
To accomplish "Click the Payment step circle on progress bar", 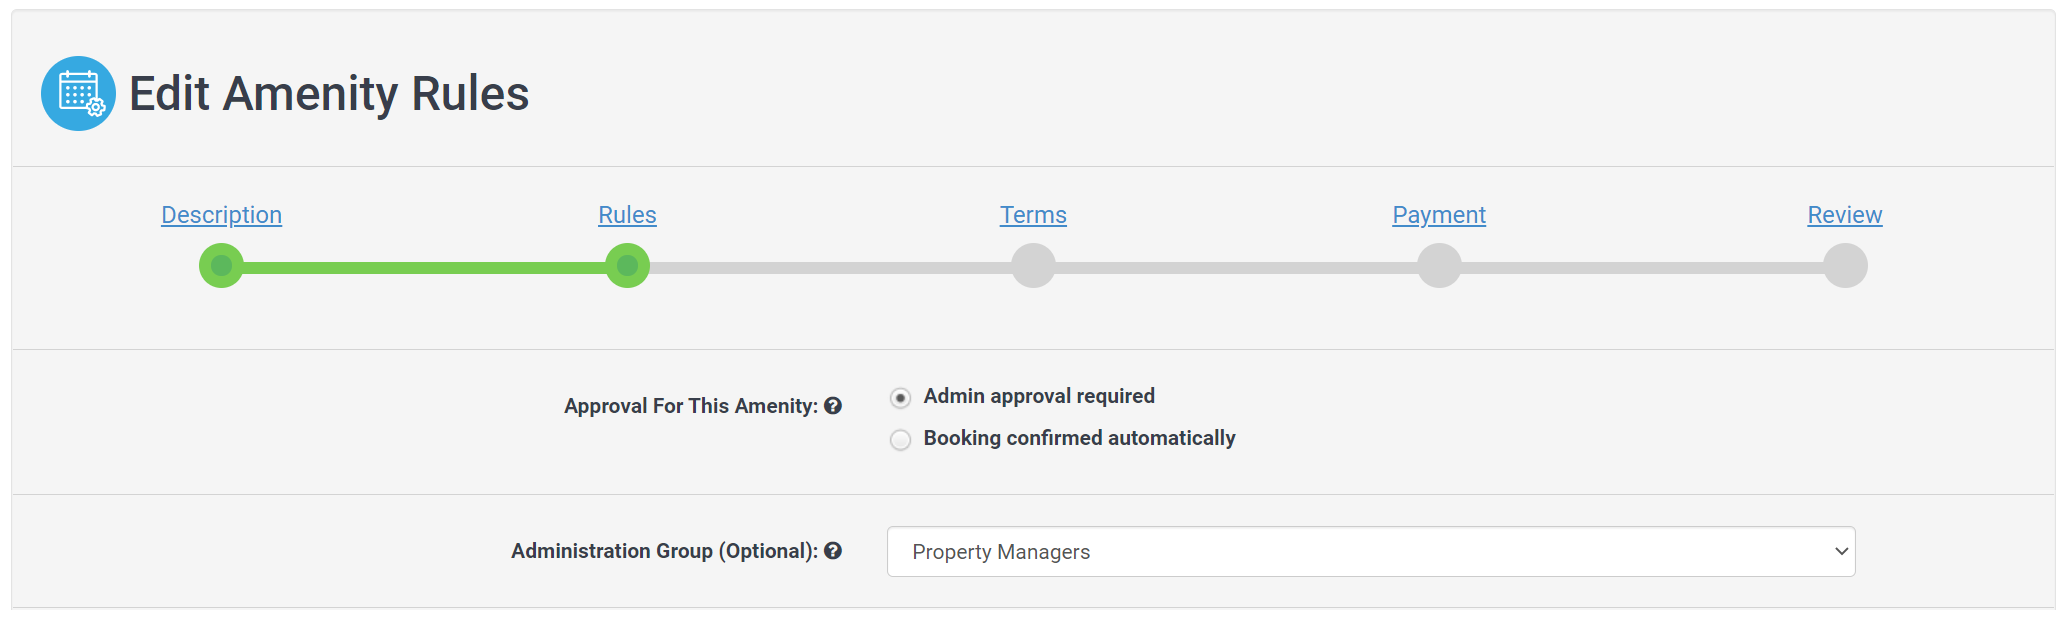I will 1439,266.
